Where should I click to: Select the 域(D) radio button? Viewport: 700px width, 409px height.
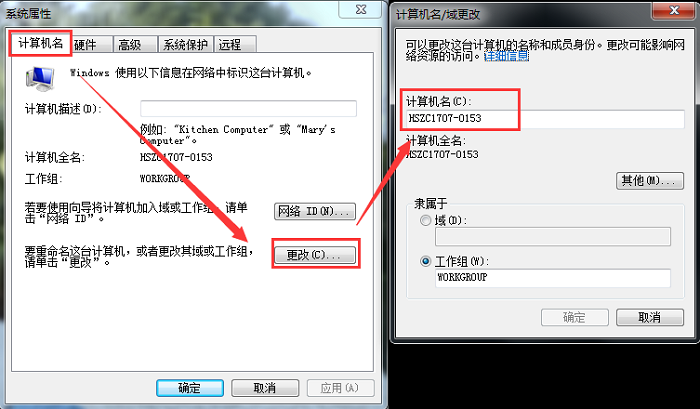[x=425, y=220]
